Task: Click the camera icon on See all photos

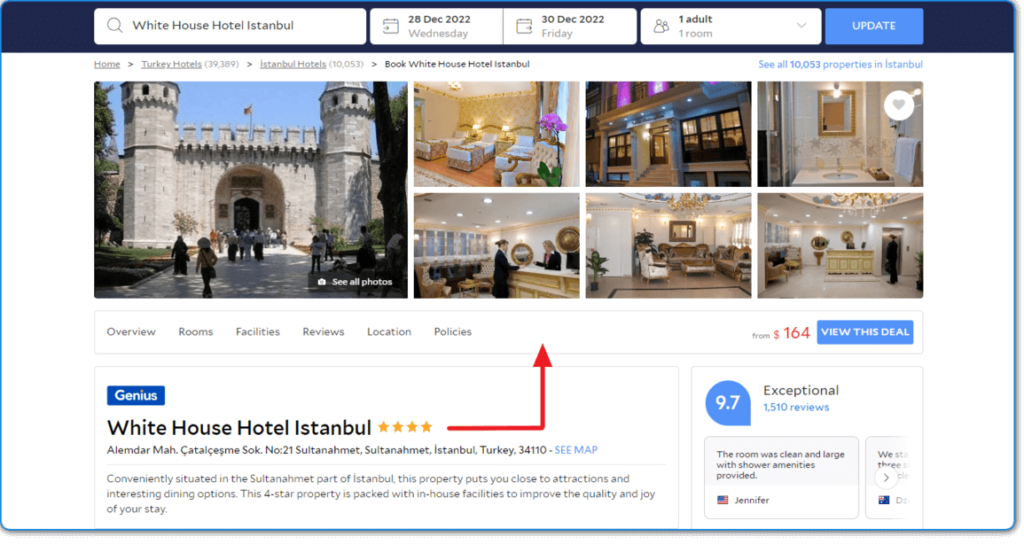Action: (321, 282)
